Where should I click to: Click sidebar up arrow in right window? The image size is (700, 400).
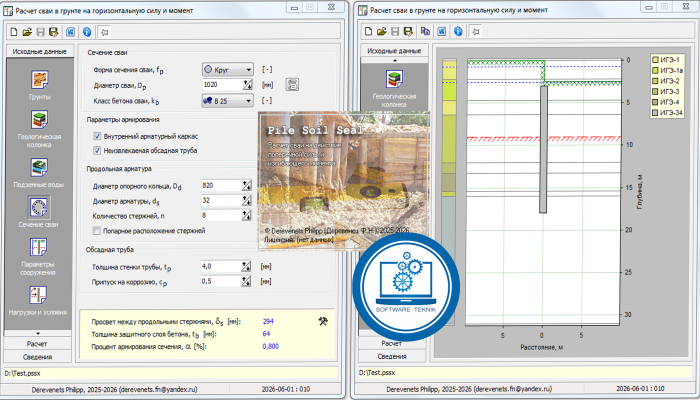pos(394,60)
